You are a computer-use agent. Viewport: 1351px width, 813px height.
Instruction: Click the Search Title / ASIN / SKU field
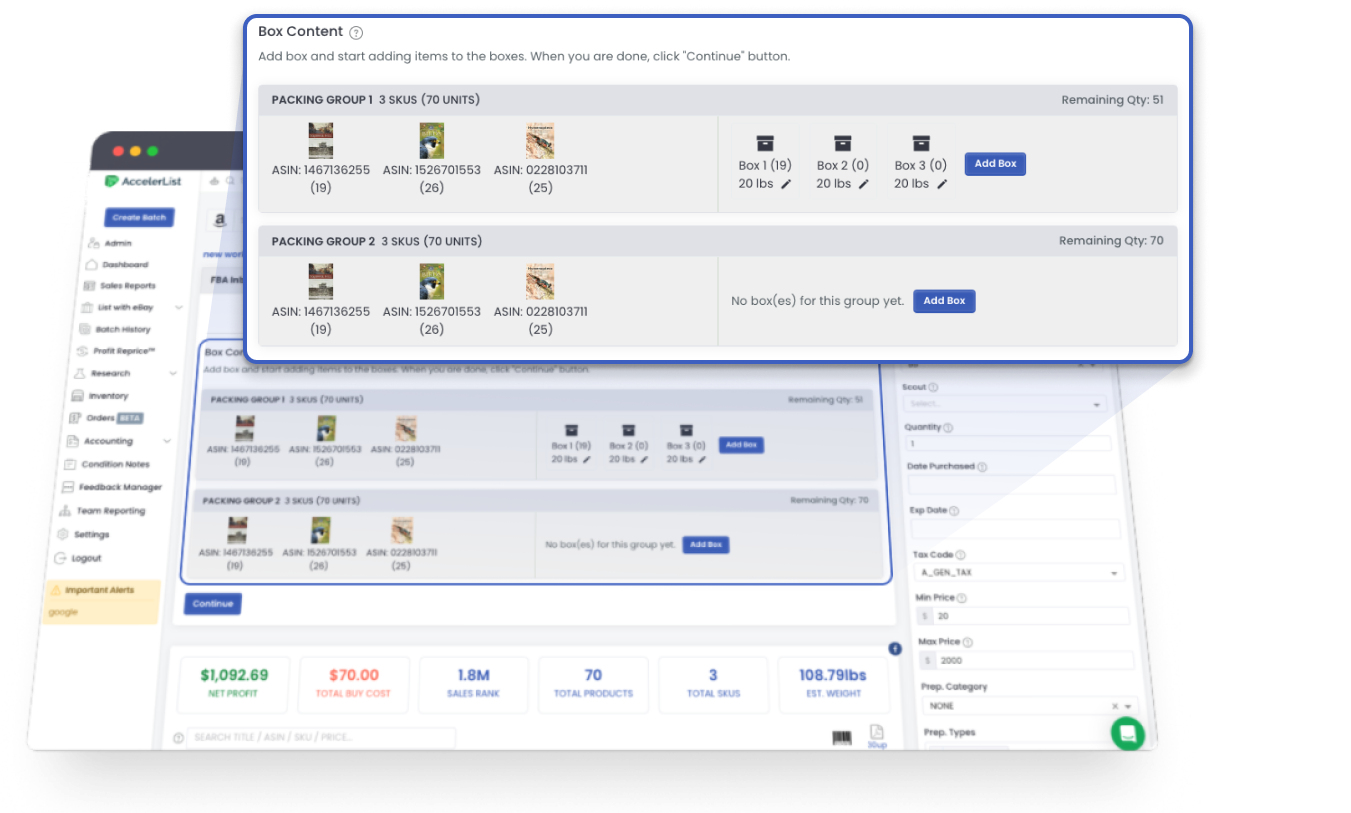click(320, 737)
